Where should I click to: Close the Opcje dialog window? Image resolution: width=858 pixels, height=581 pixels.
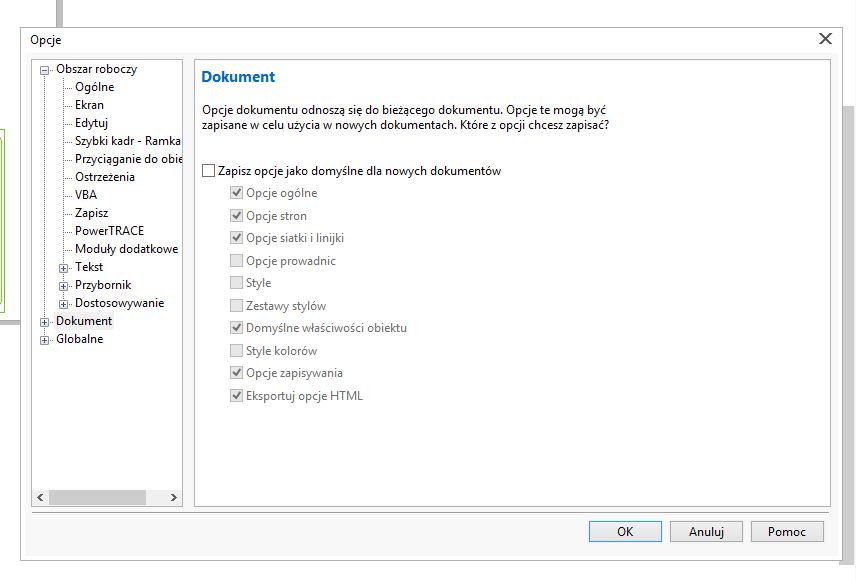(825, 39)
